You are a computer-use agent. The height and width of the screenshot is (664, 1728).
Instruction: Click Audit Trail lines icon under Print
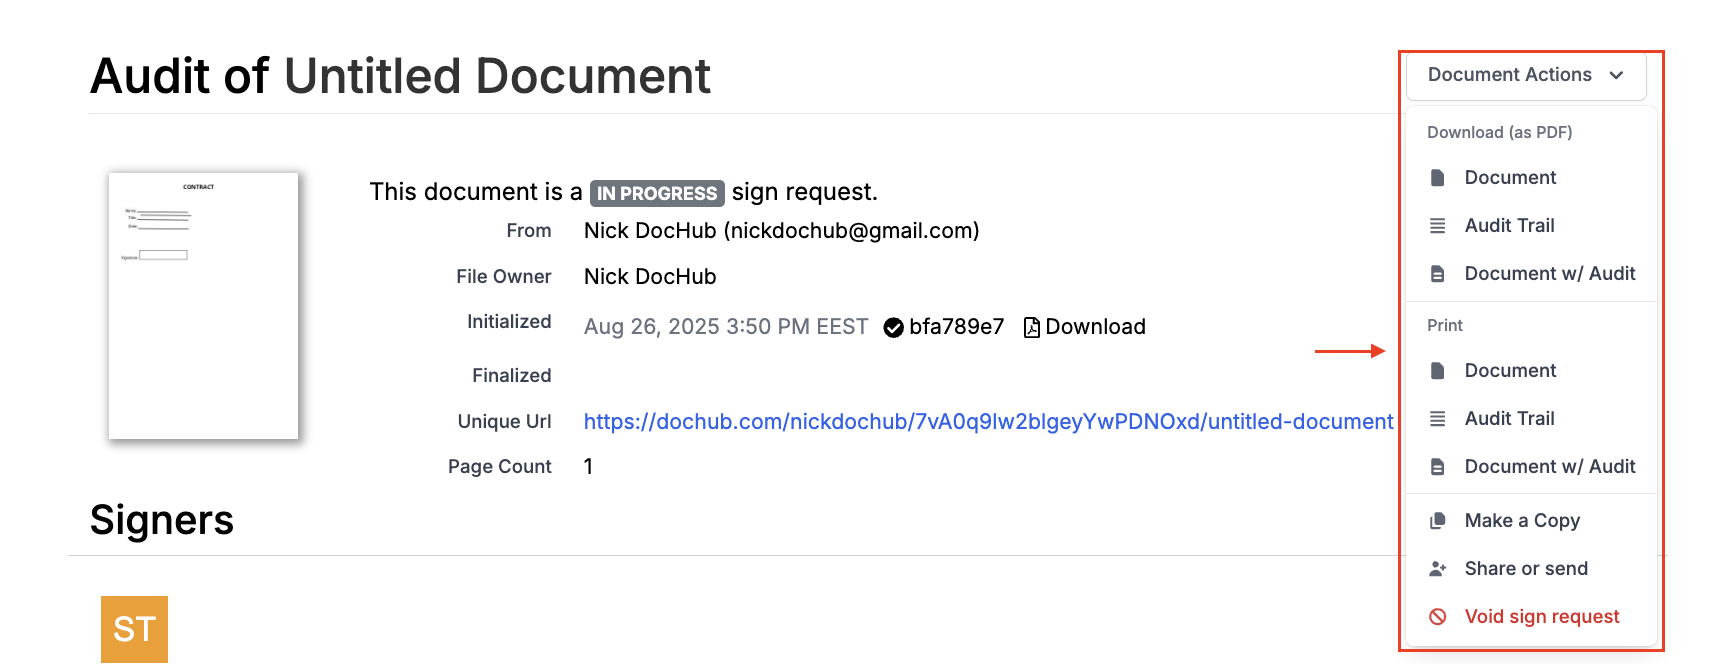click(1437, 419)
